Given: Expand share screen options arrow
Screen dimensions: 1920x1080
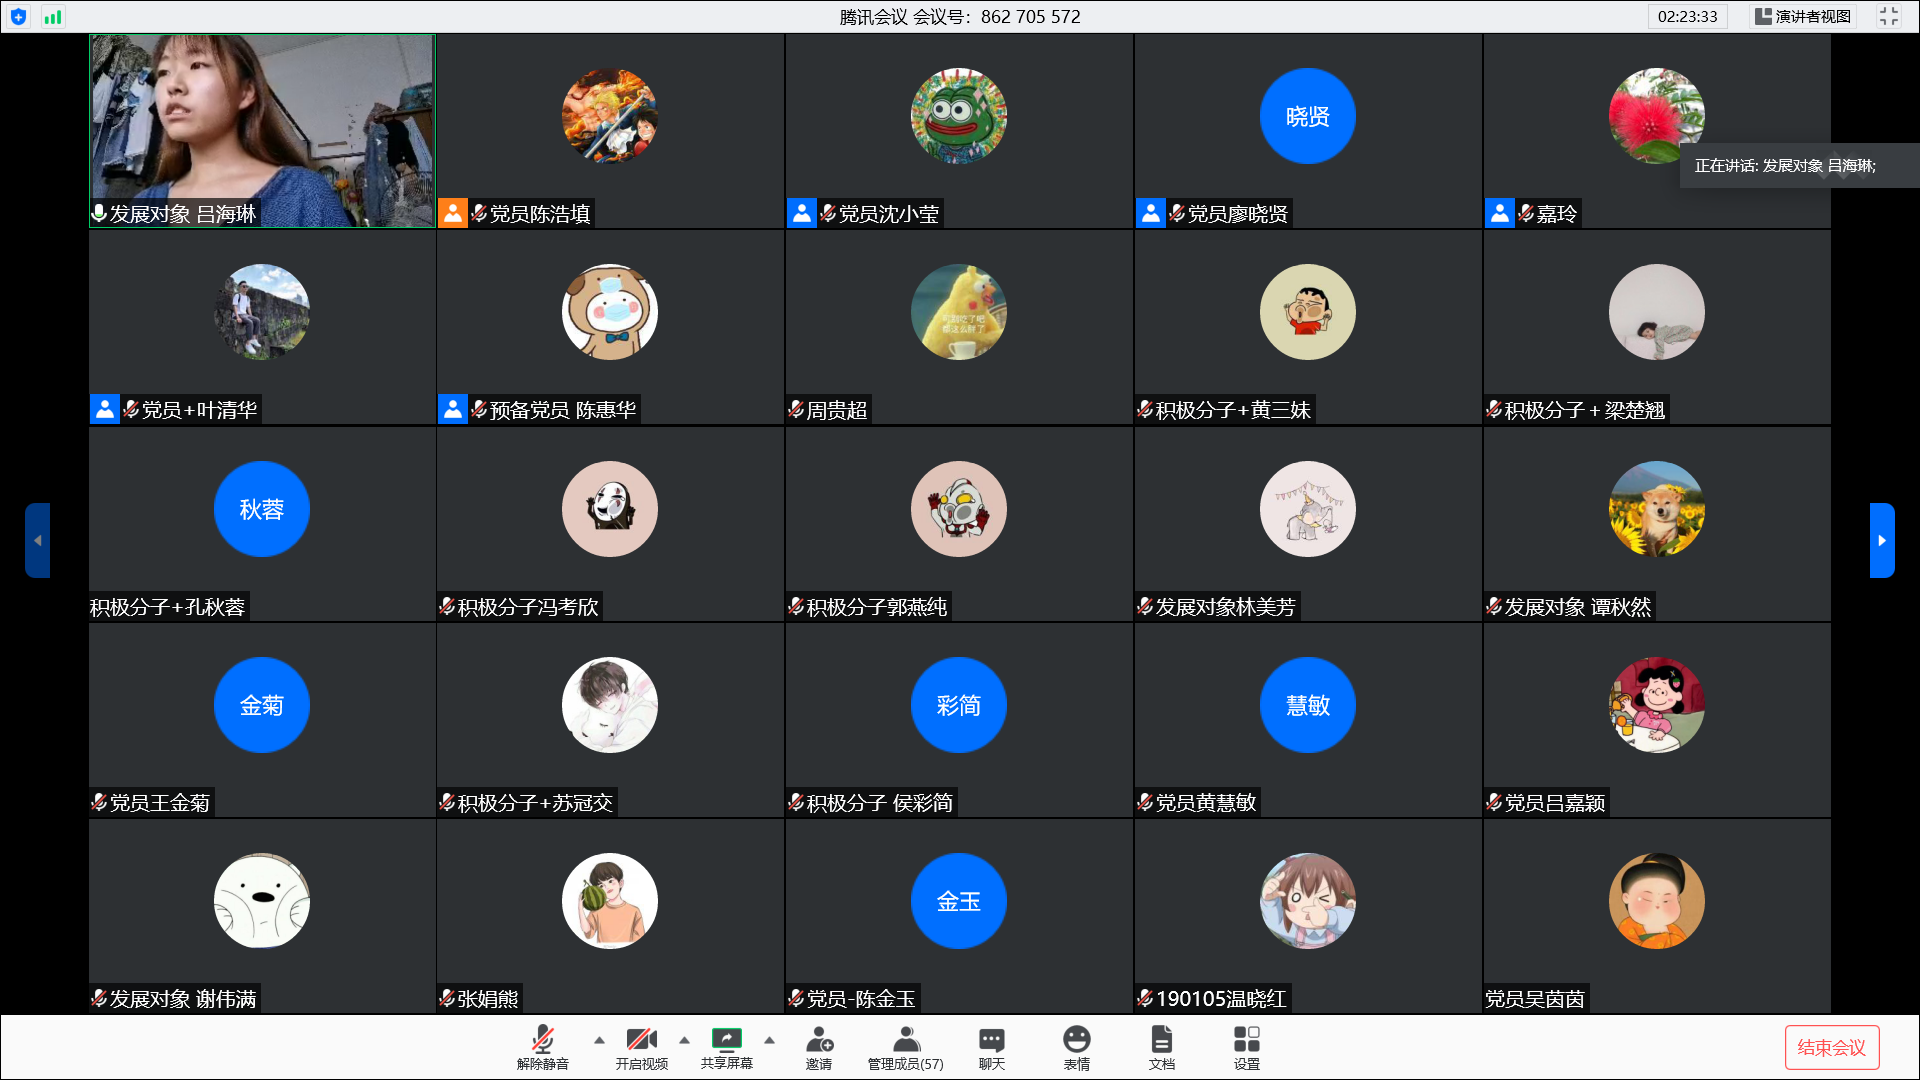Looking at the screenshot, I should pos(769,1040).
